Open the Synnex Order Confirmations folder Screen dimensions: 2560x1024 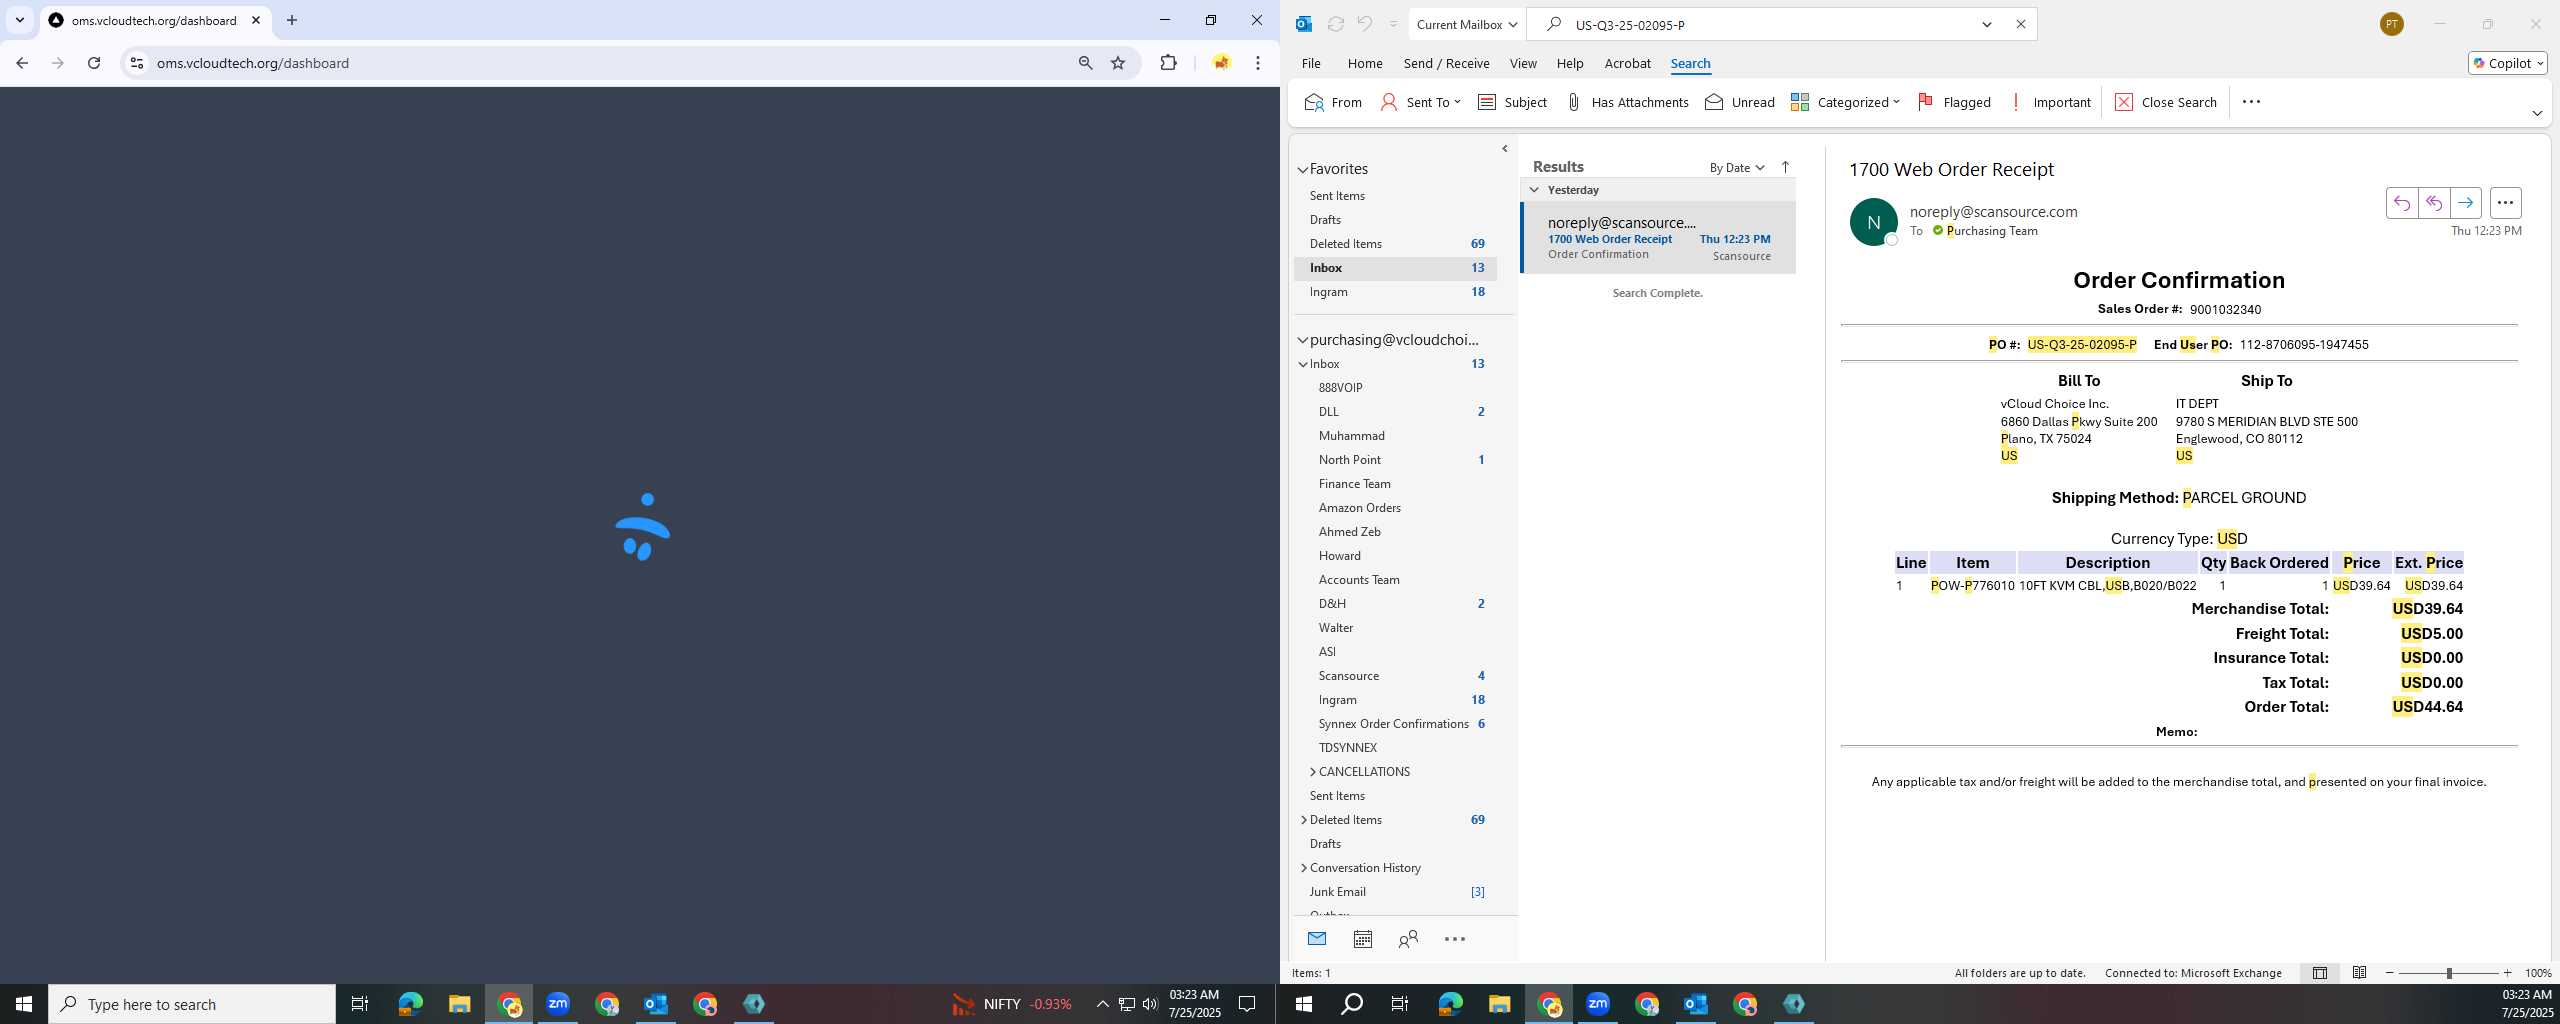(x=1396, y=724)
